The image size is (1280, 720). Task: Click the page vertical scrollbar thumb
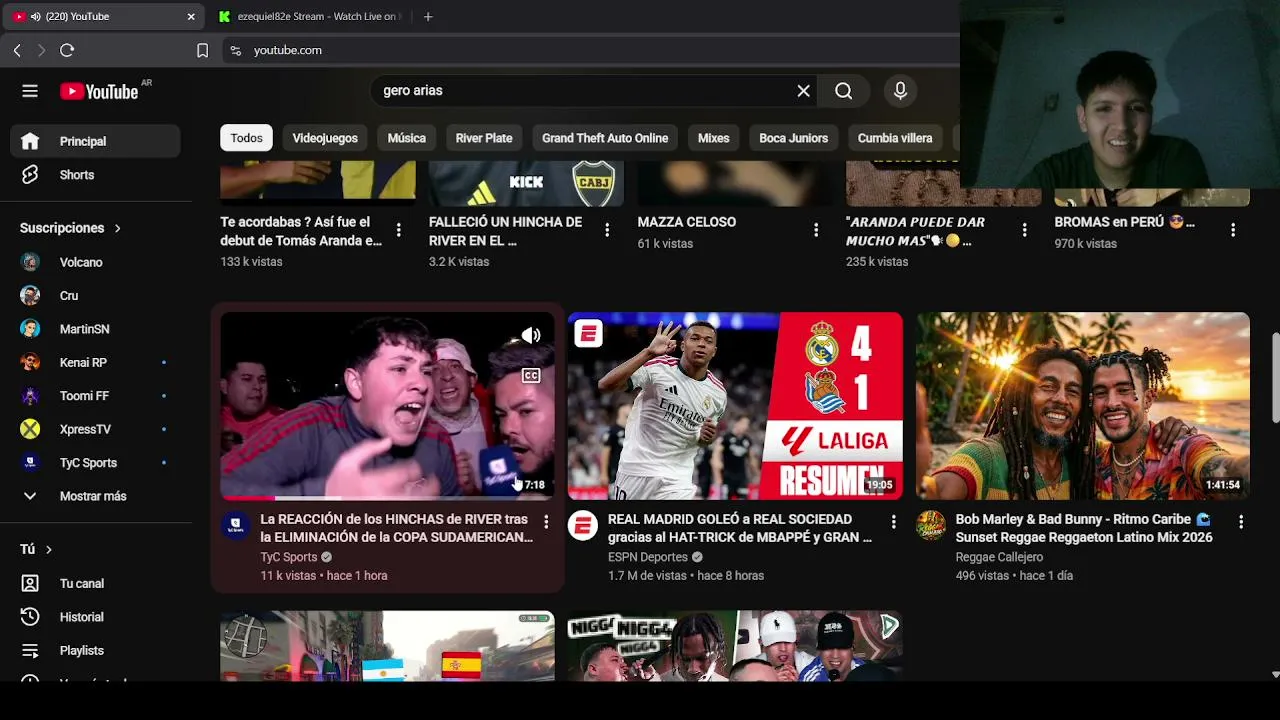pyautogui.click(x=1275, y=378)
